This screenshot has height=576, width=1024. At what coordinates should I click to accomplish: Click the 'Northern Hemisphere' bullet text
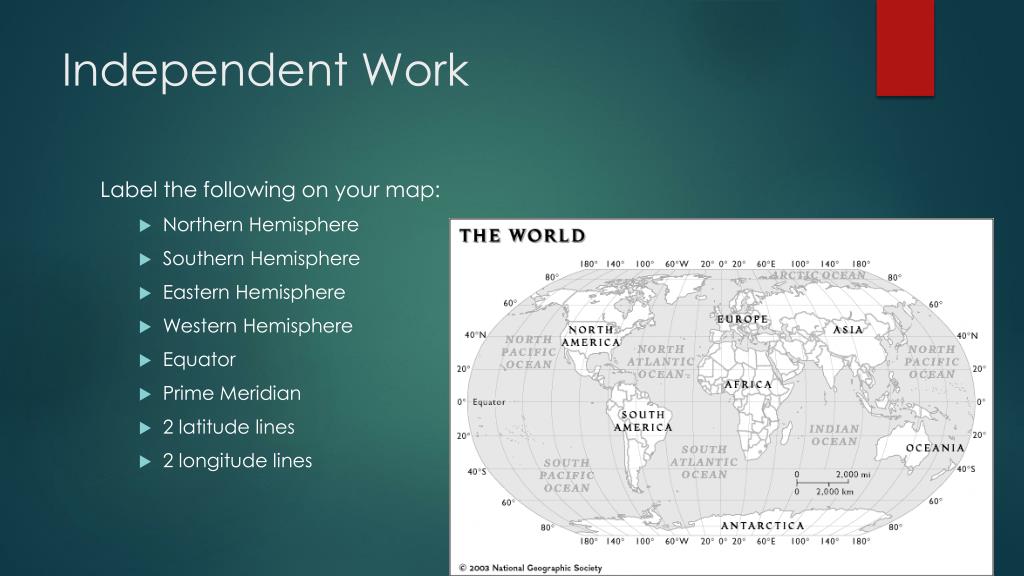[261, 225]
